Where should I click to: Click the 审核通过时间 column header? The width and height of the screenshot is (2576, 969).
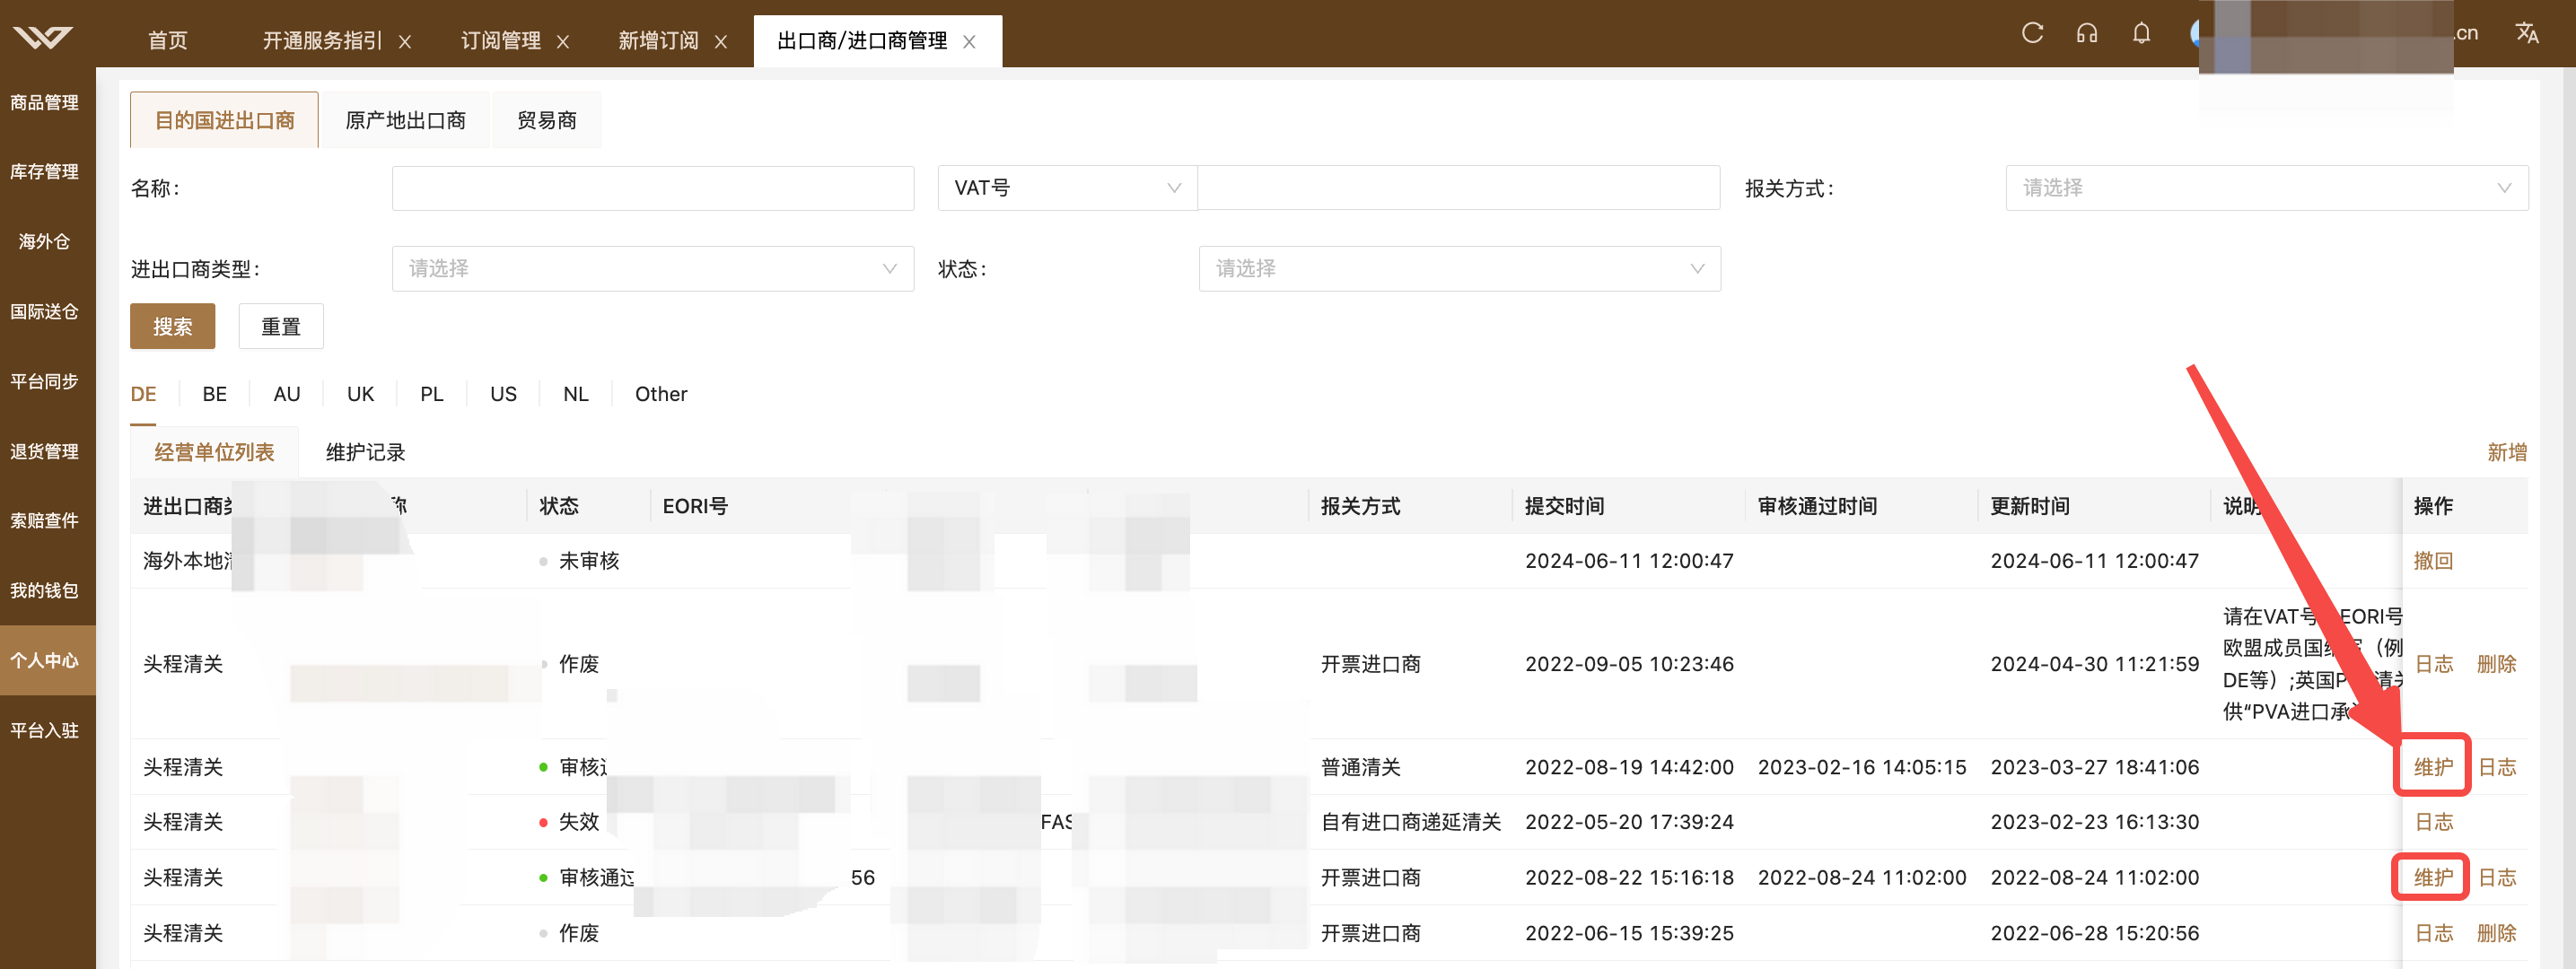coord(1817,506)
